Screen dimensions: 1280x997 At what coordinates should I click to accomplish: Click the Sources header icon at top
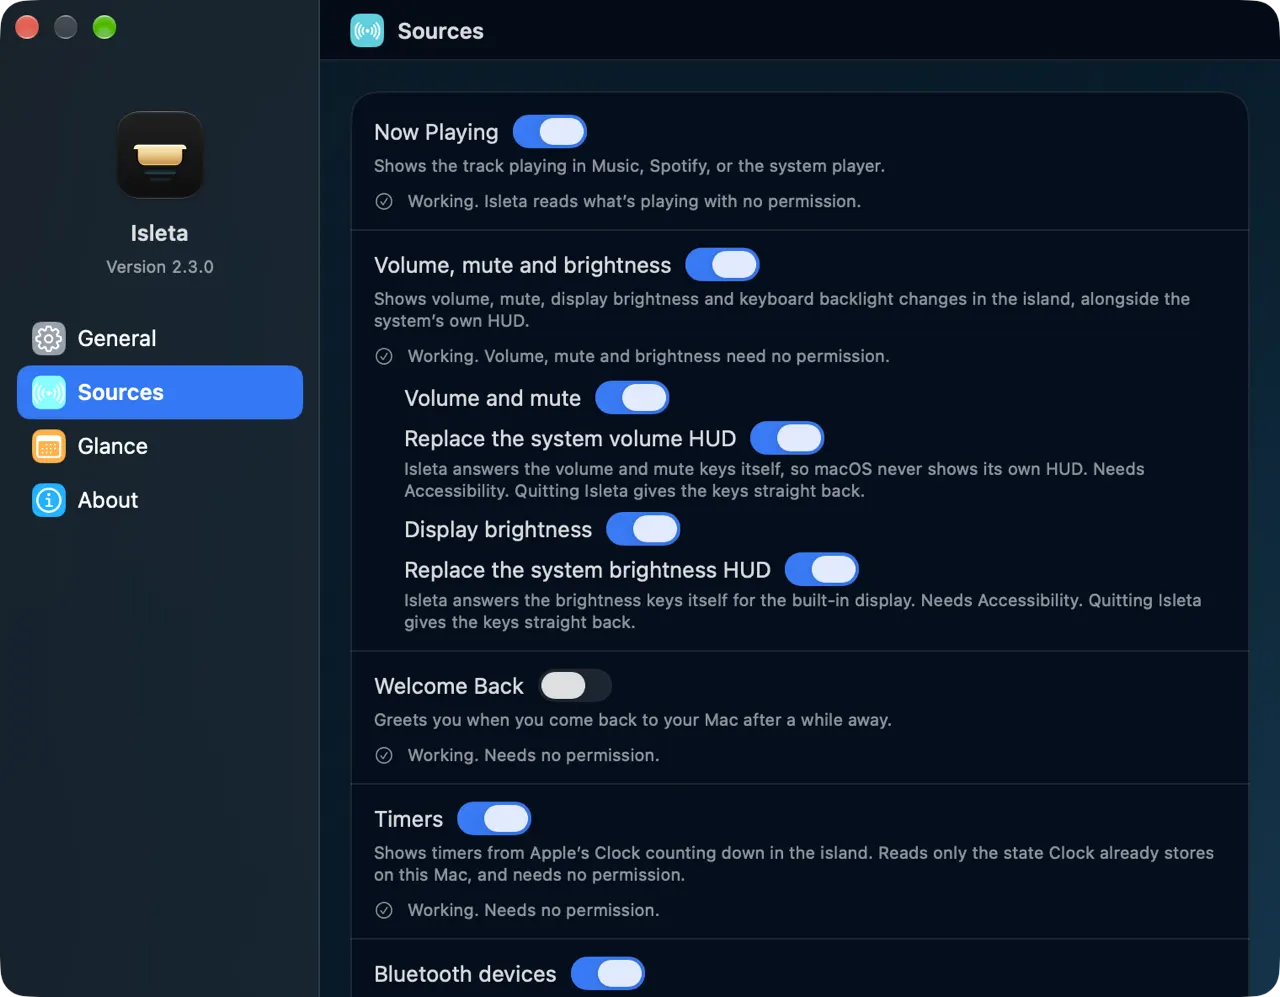[367, 31]
